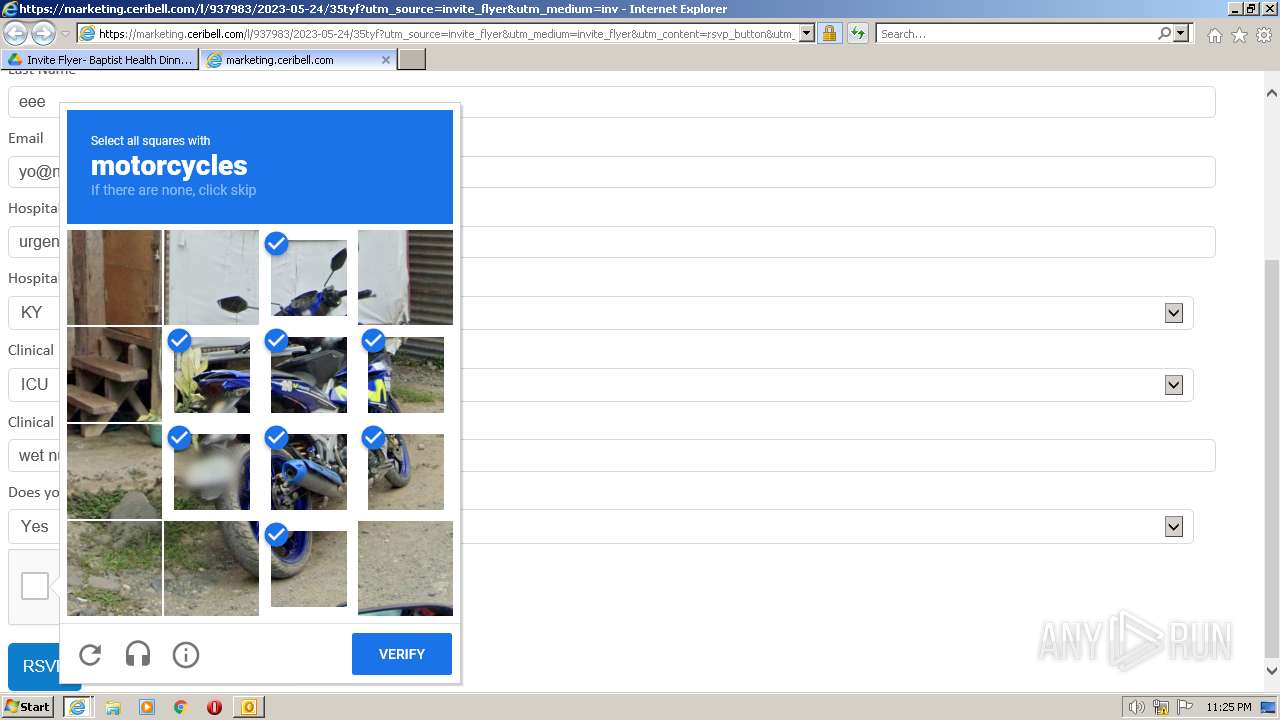Select top-right corrugated metal square
Image resolution: width=1280 pixels, height=720 pixels.
[405, 277]
